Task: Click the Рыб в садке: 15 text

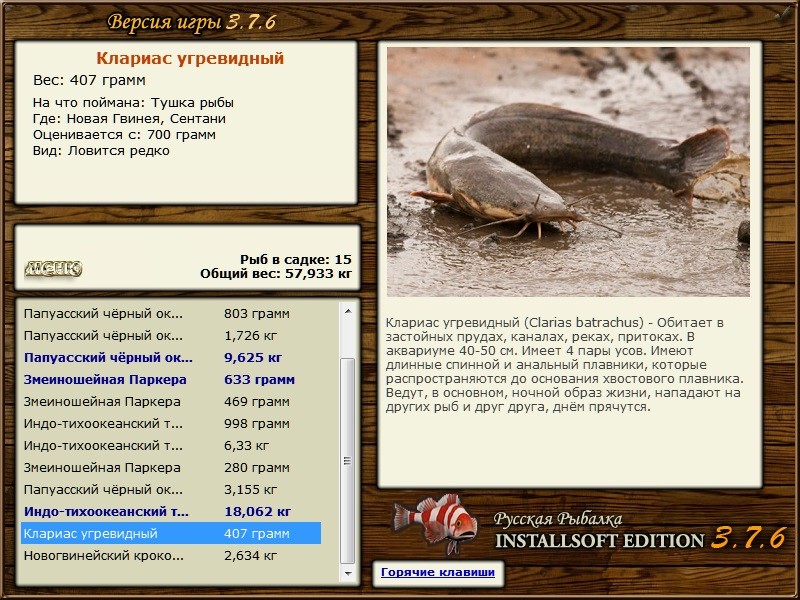Action: pyautogui.click(x=296, y=259)
